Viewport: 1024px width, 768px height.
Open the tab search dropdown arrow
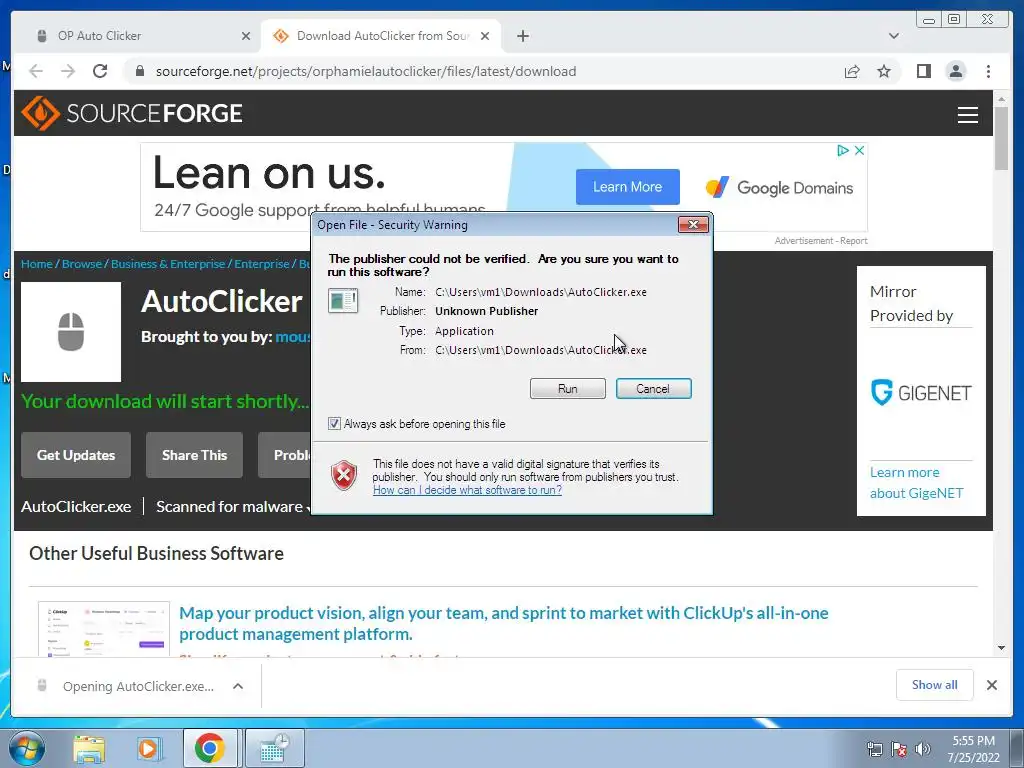[894, 36]
